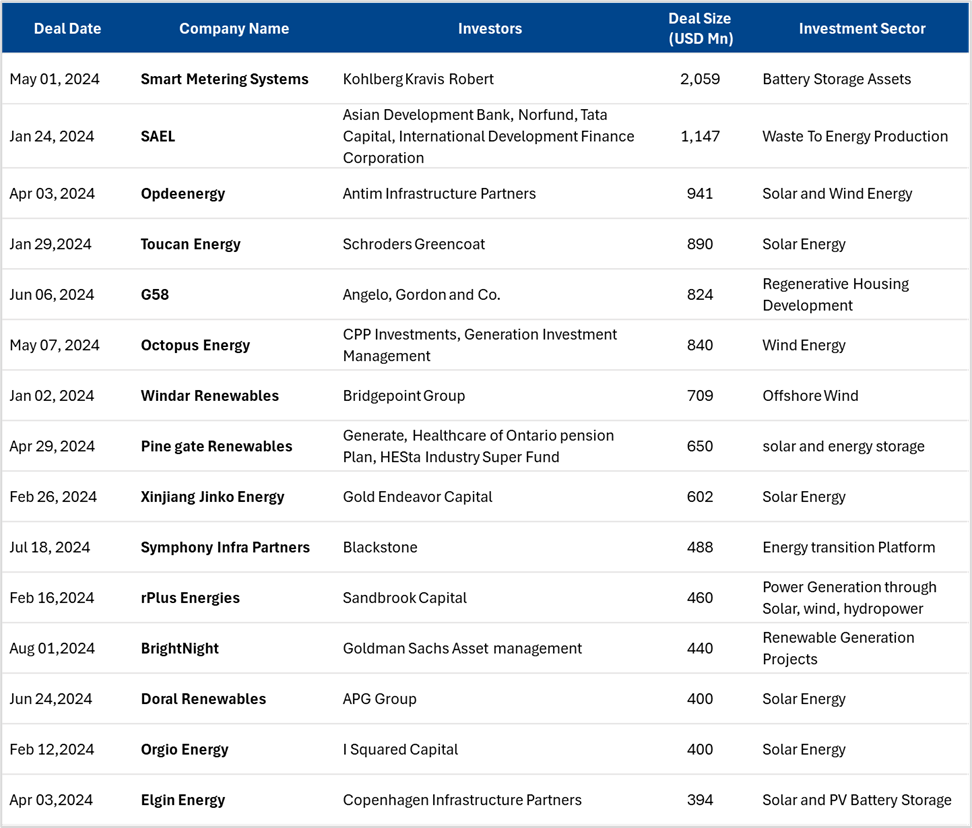Screen dimensions: 972x828
Task: Click sector "Energy transition Platform"
Action: (x=849, y=548)
